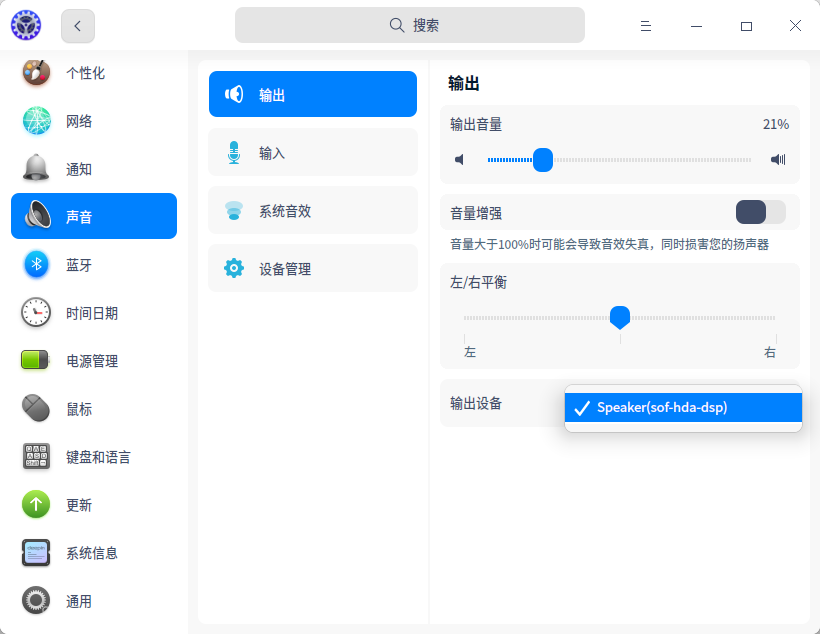
Task: Maximize the Control Center window
Action: tap(746, 26)
